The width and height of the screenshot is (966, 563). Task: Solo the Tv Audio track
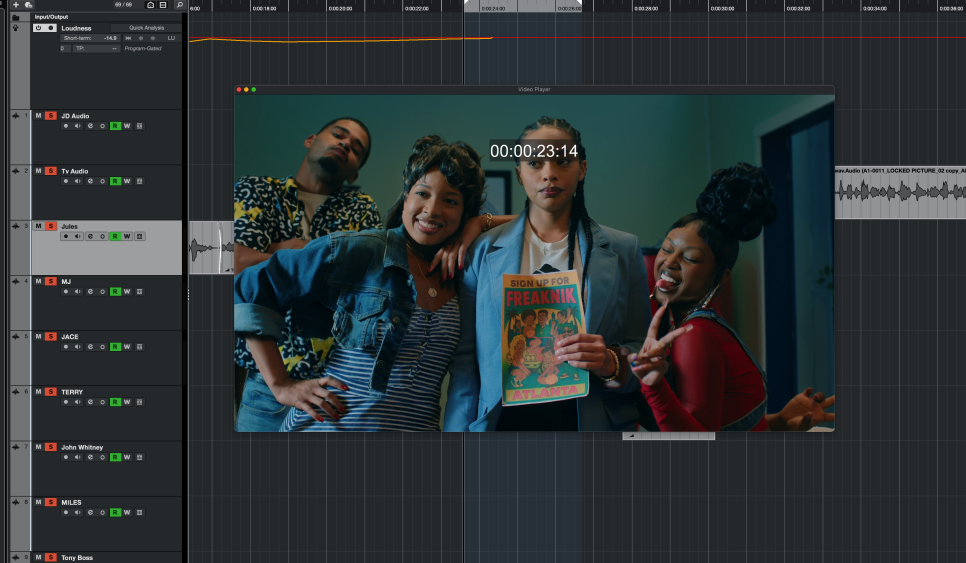51,171
